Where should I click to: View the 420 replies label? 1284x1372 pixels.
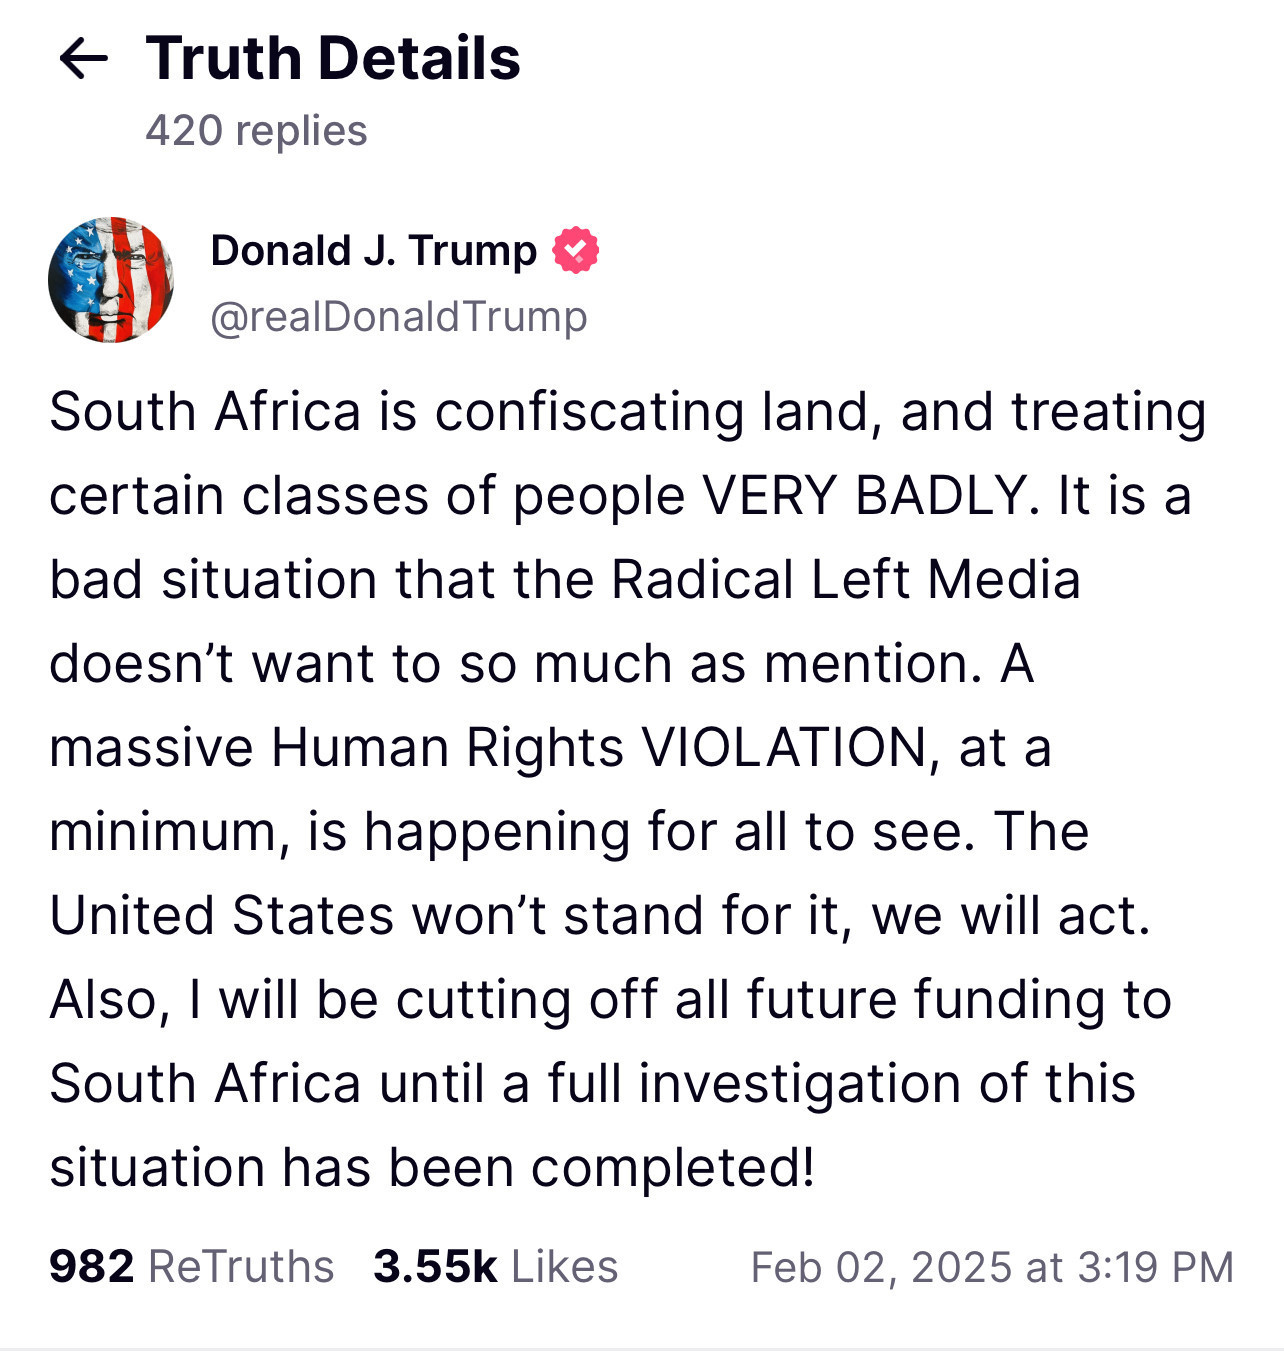coord(256,131)
